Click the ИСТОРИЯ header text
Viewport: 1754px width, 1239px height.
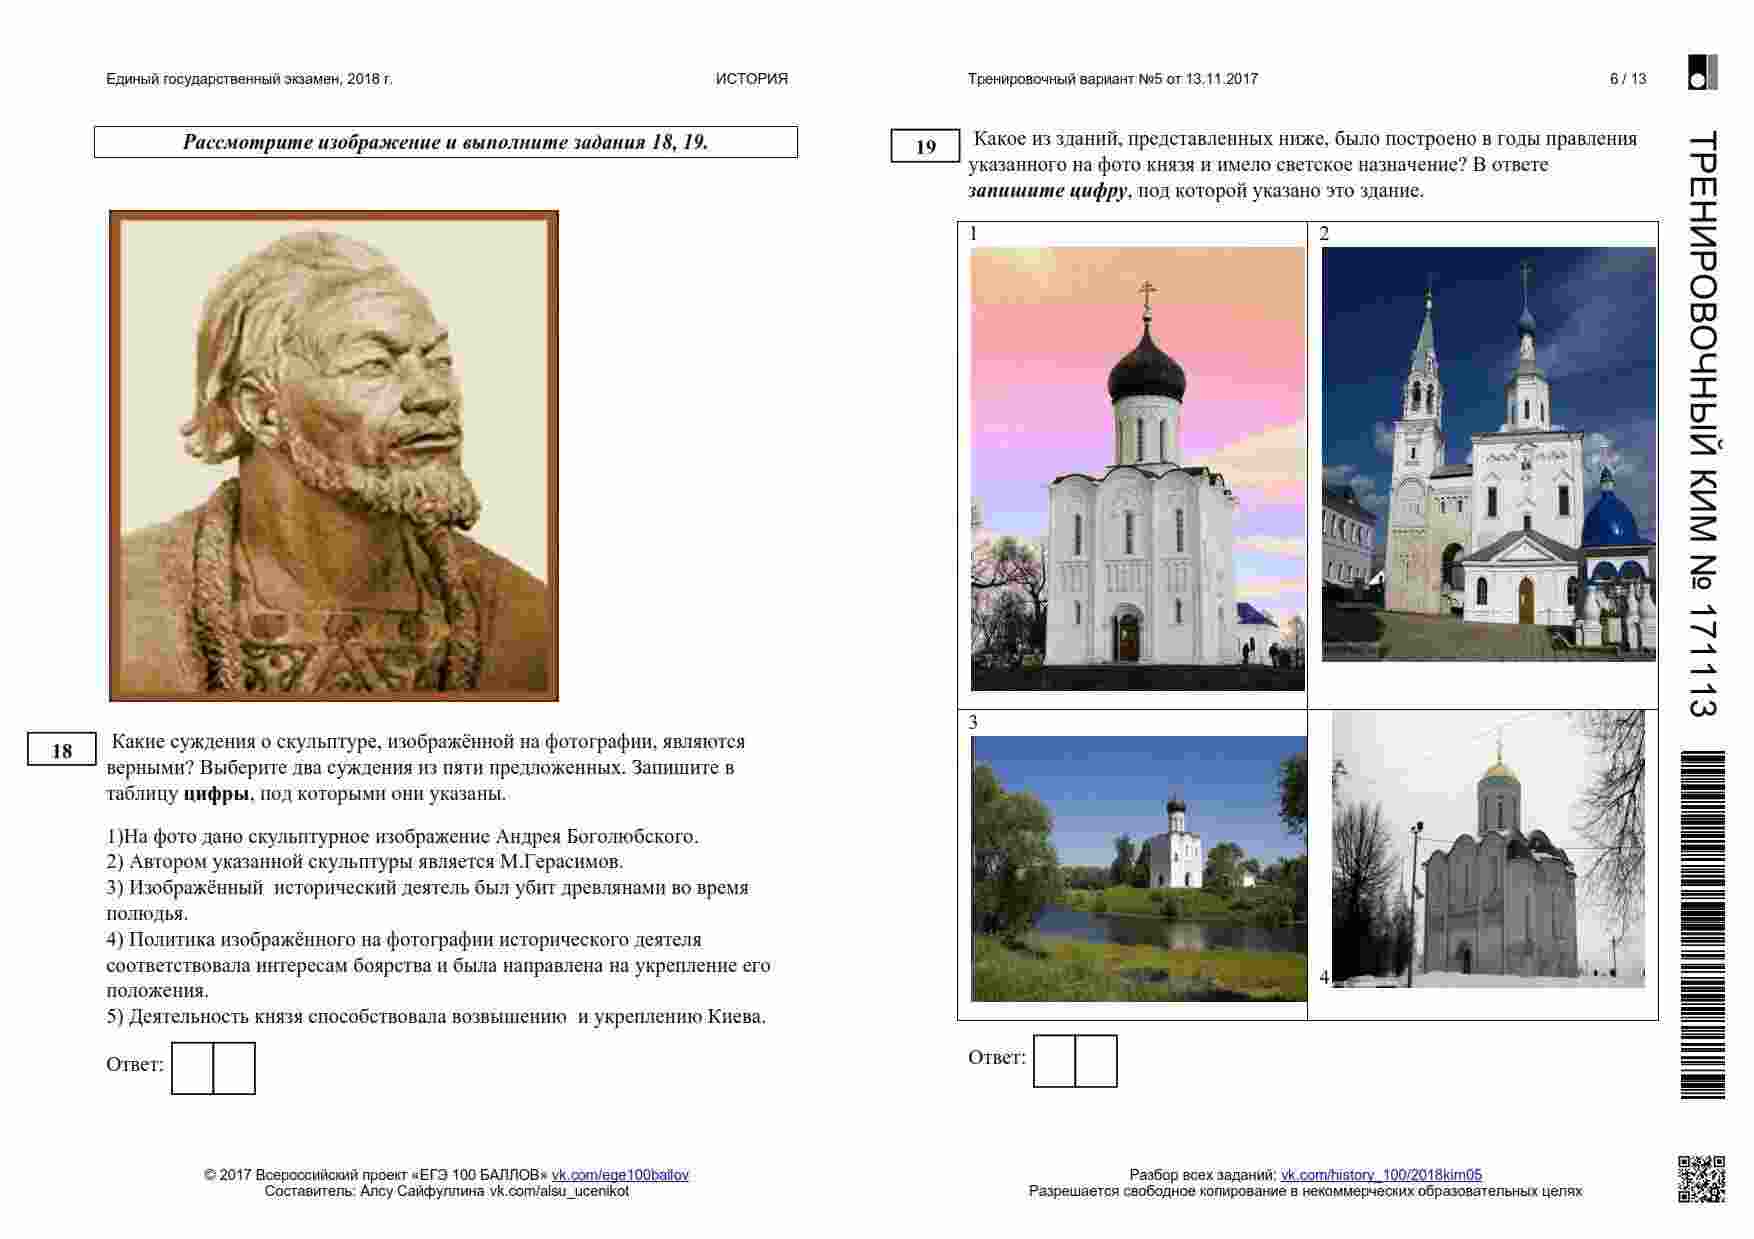coord(751,79)
